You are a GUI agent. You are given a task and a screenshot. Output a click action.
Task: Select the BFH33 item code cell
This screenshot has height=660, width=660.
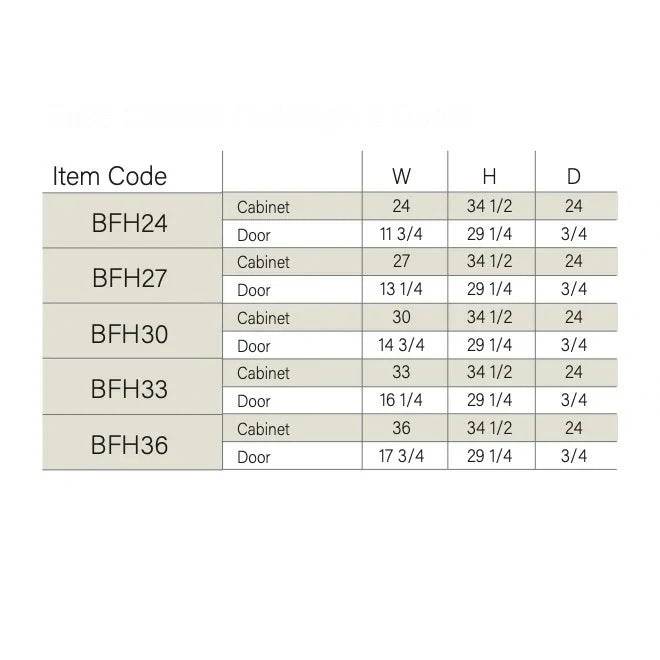129,389
